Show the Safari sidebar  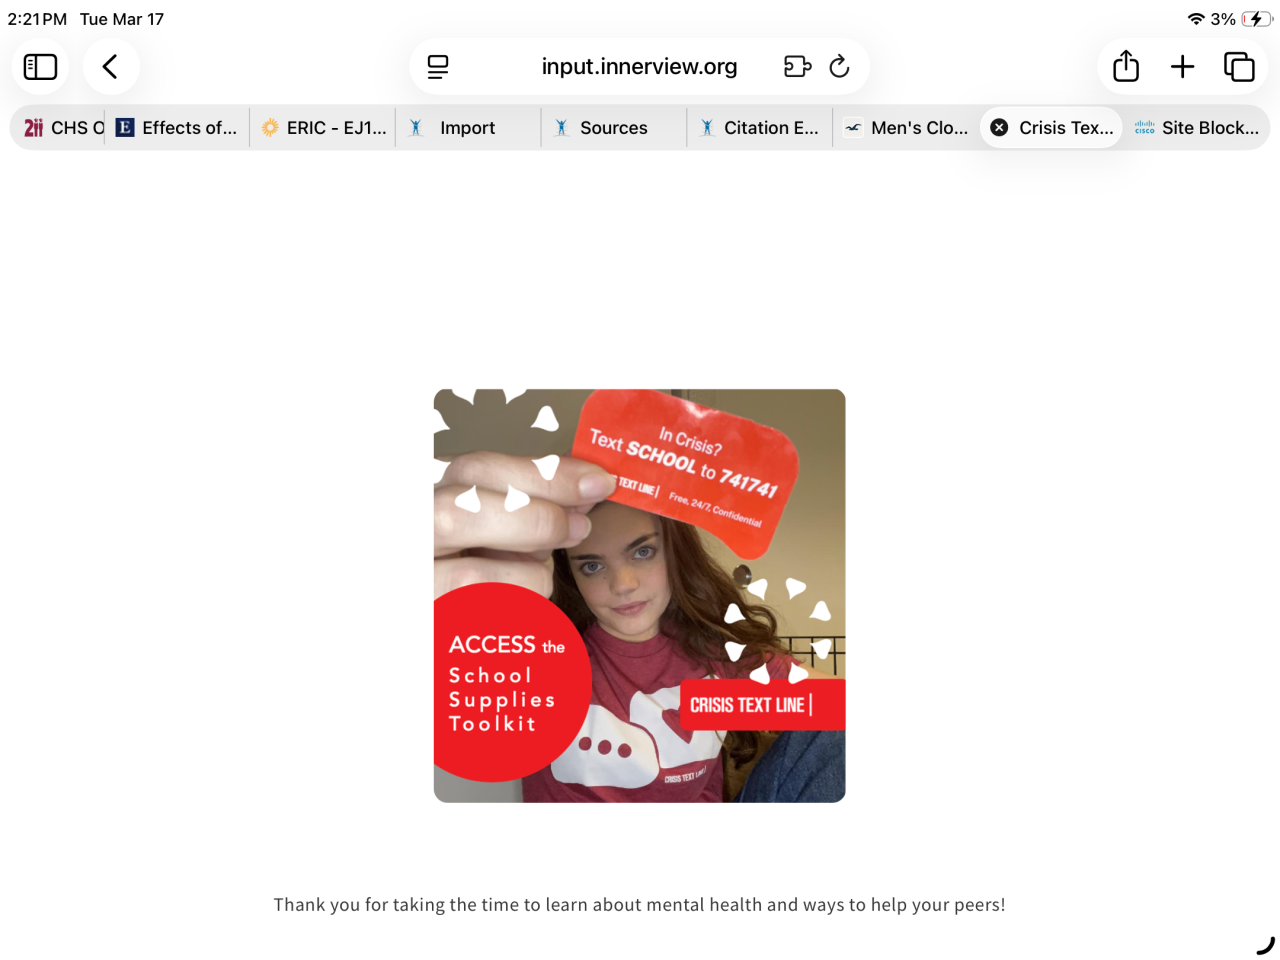point(40,67)
